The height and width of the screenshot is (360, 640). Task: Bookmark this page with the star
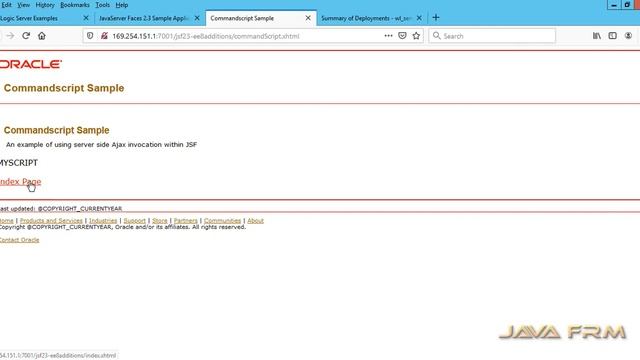[x=416, y=36]
